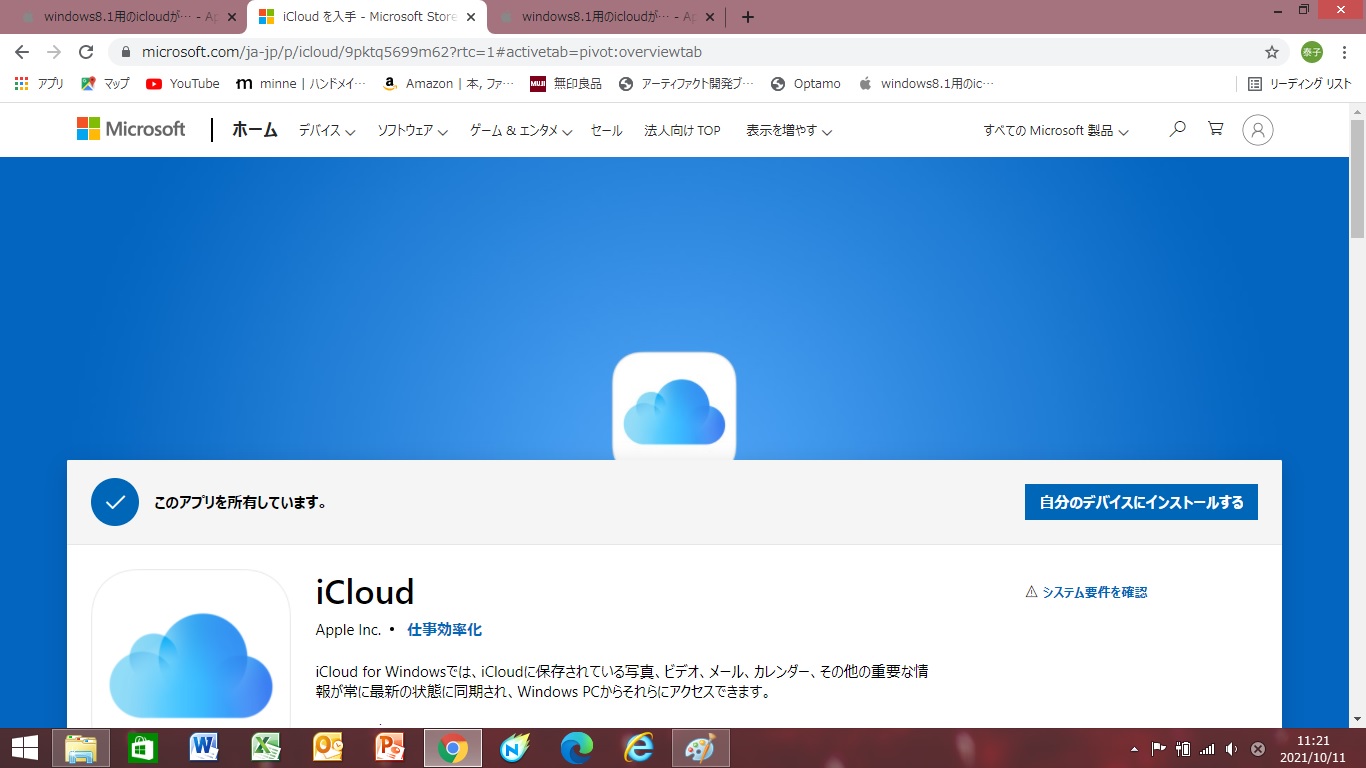This screenshot has width=1366, height=768.
Task: Go to the ホーム store page
Action: tap(255, 130)
